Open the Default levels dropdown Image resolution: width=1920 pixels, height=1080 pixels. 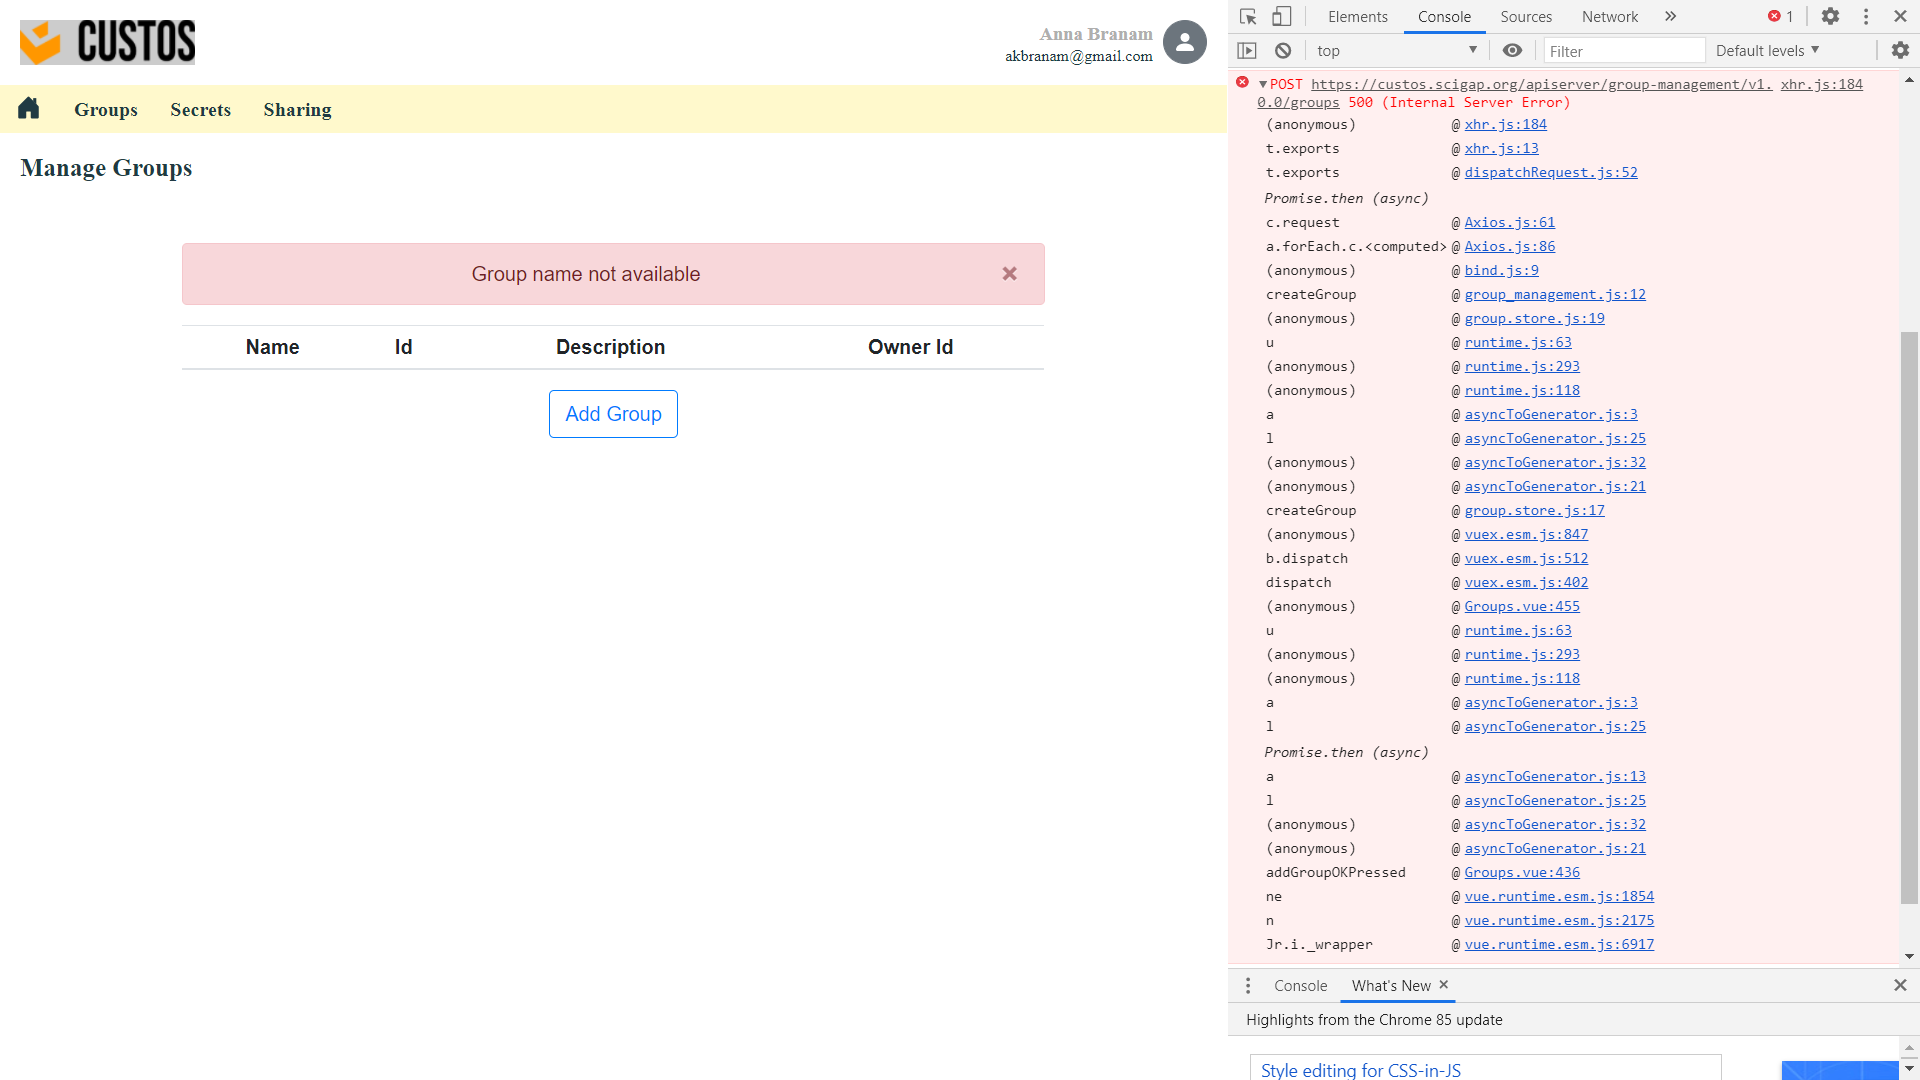tap(1768, 51)
